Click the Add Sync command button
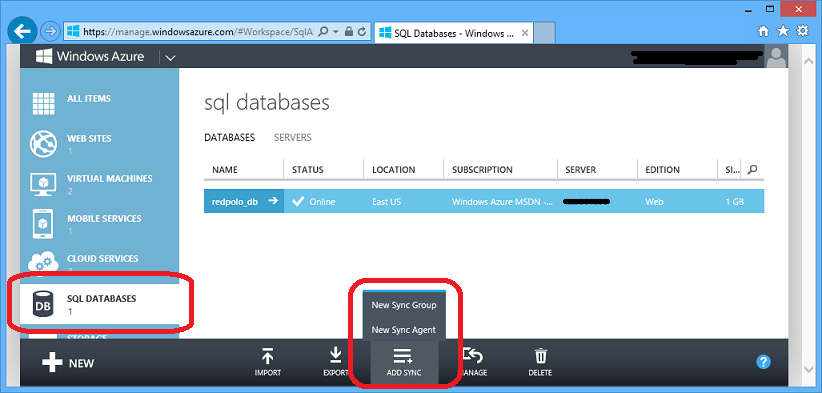This screenshot has width=822, height=393. (404, 362)
